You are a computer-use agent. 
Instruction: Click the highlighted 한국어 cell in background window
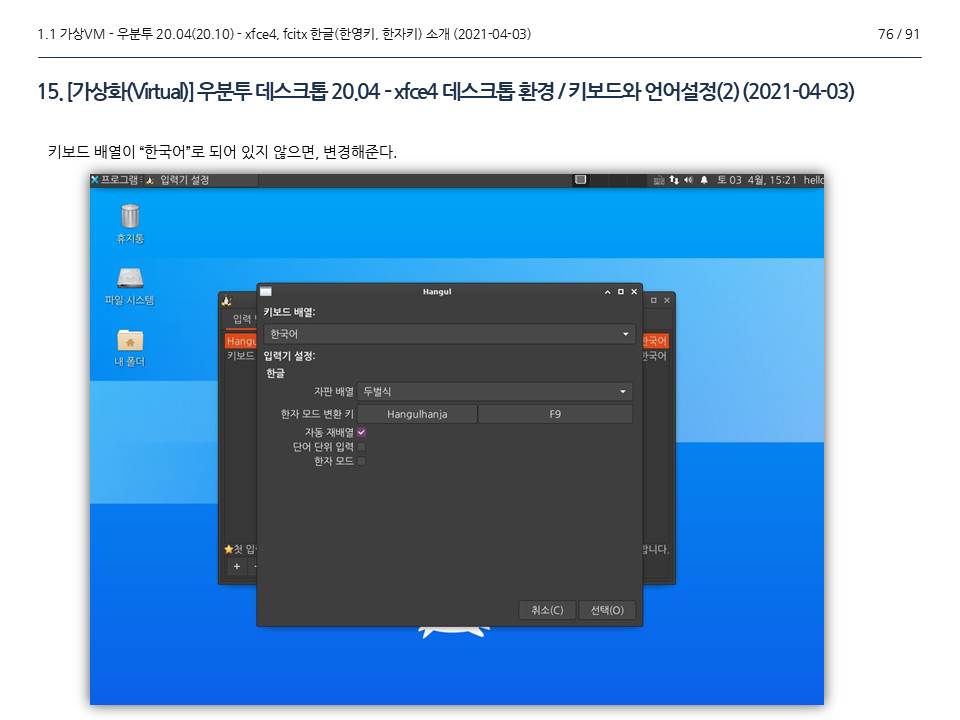pos(655,341)
